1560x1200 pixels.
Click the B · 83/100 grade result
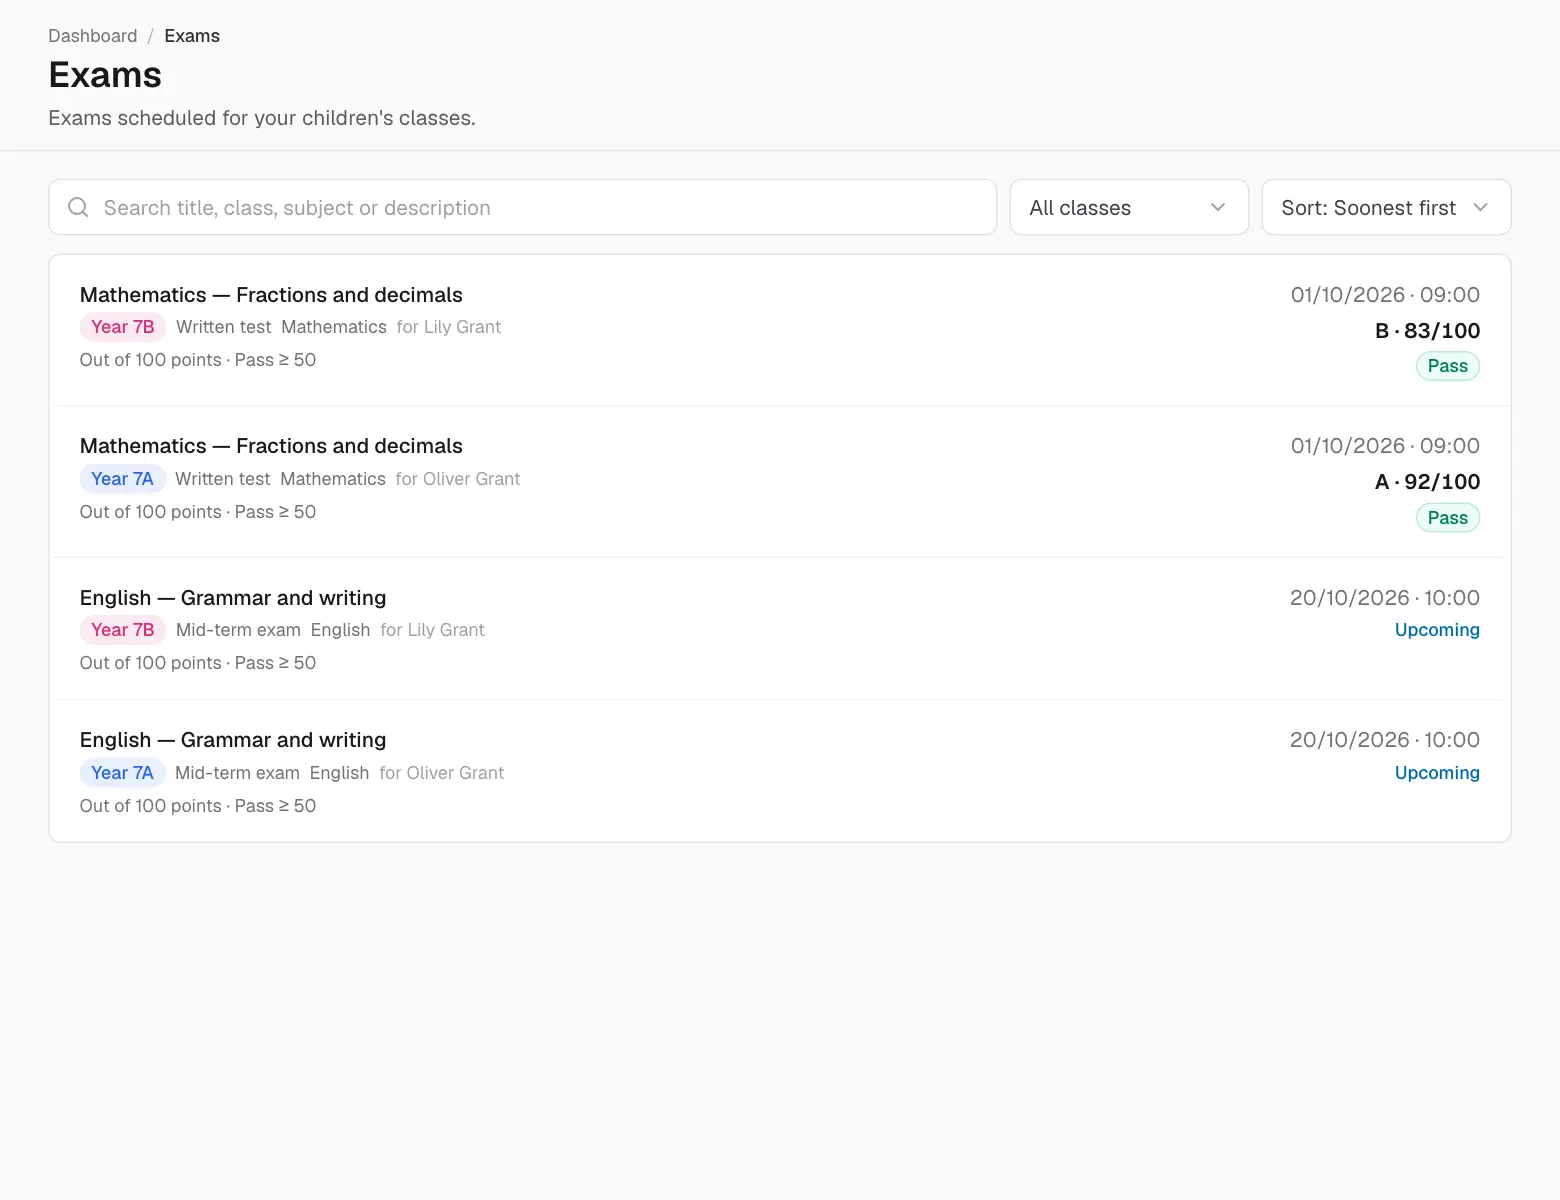click(1427, 331)
